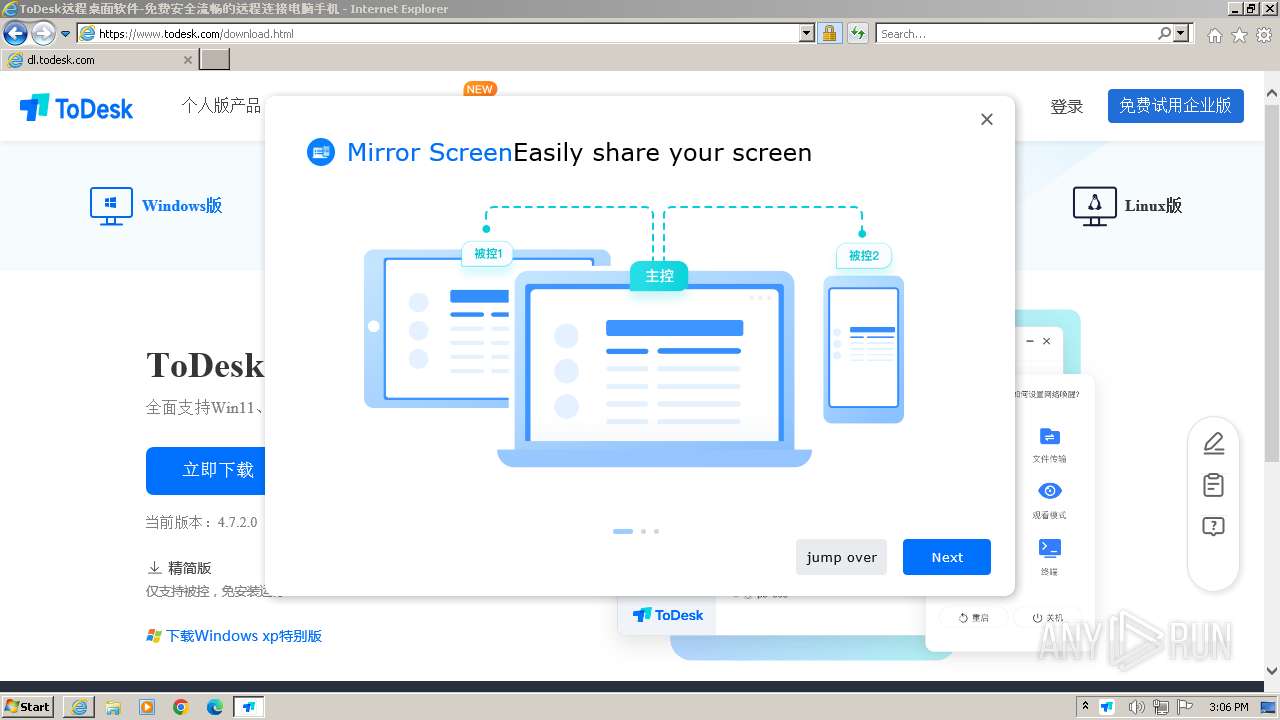Click the IE Back button
The image size is (1280, 720).
click(x=15, y=33)
